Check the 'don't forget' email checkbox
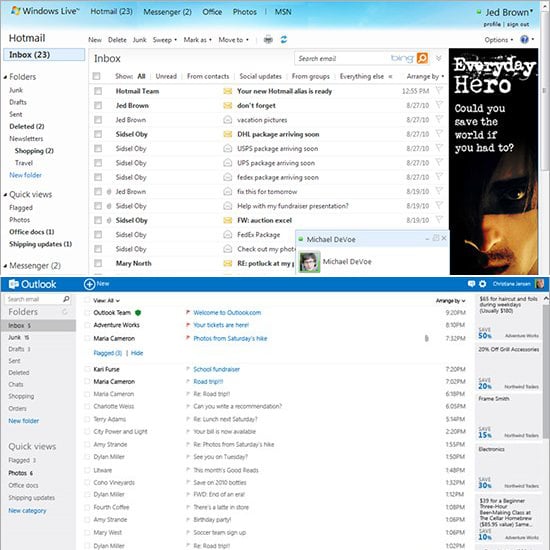 coord(98,106)
